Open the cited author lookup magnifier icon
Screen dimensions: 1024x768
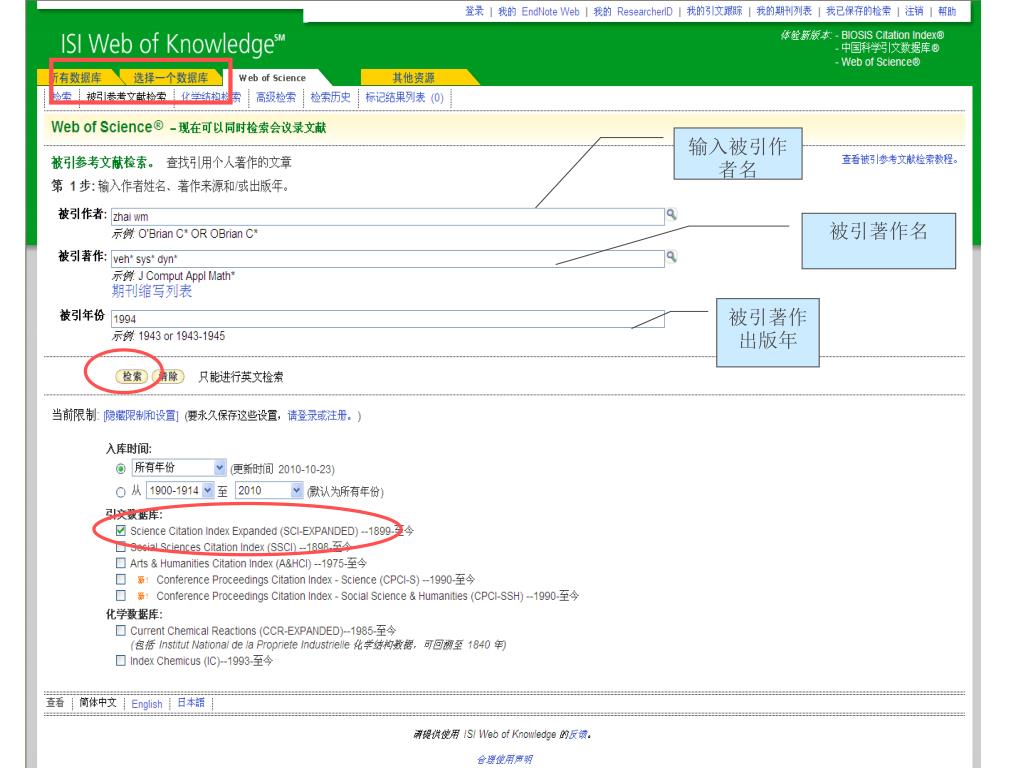(x=671, y=214)
